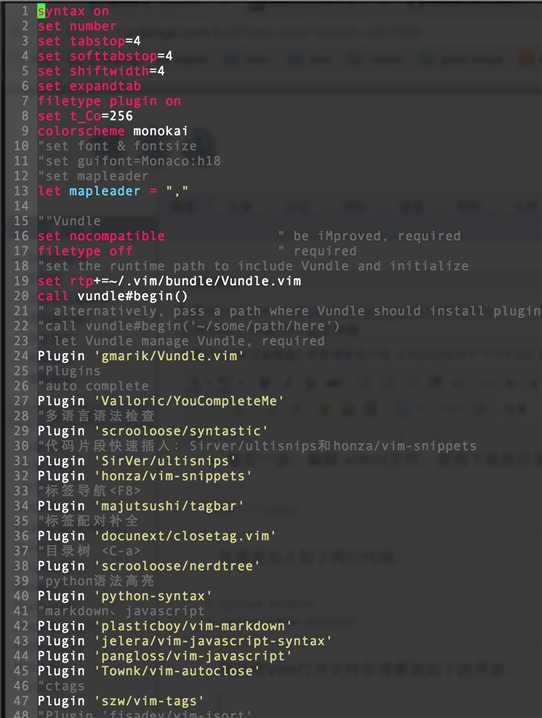Click Plugin 'Townk/vim-autoclose' line
Viewport: 542px width, 718px height.
coord(149,671)
